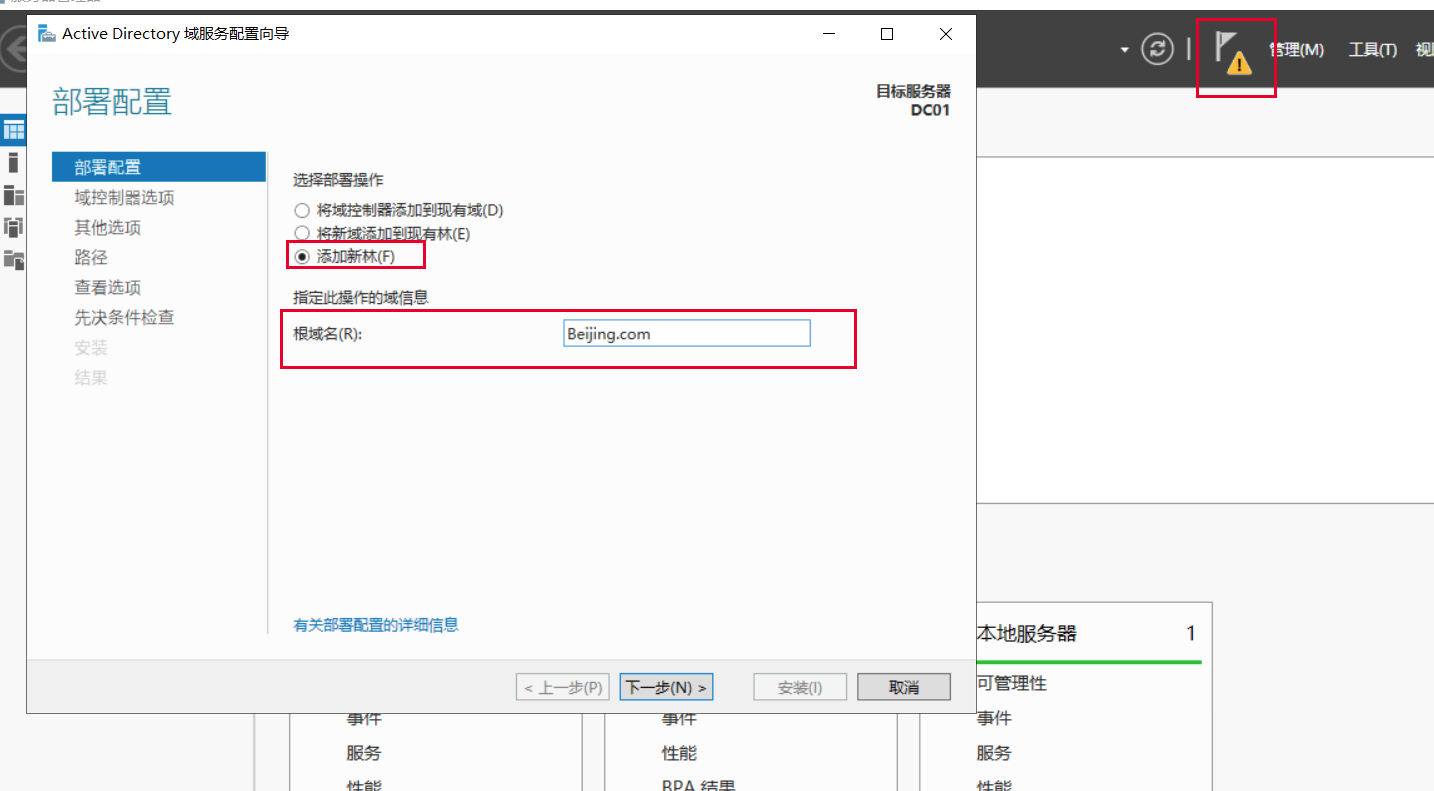
Task: Open the 管理(M) menu
Action: pos(1296,50)
